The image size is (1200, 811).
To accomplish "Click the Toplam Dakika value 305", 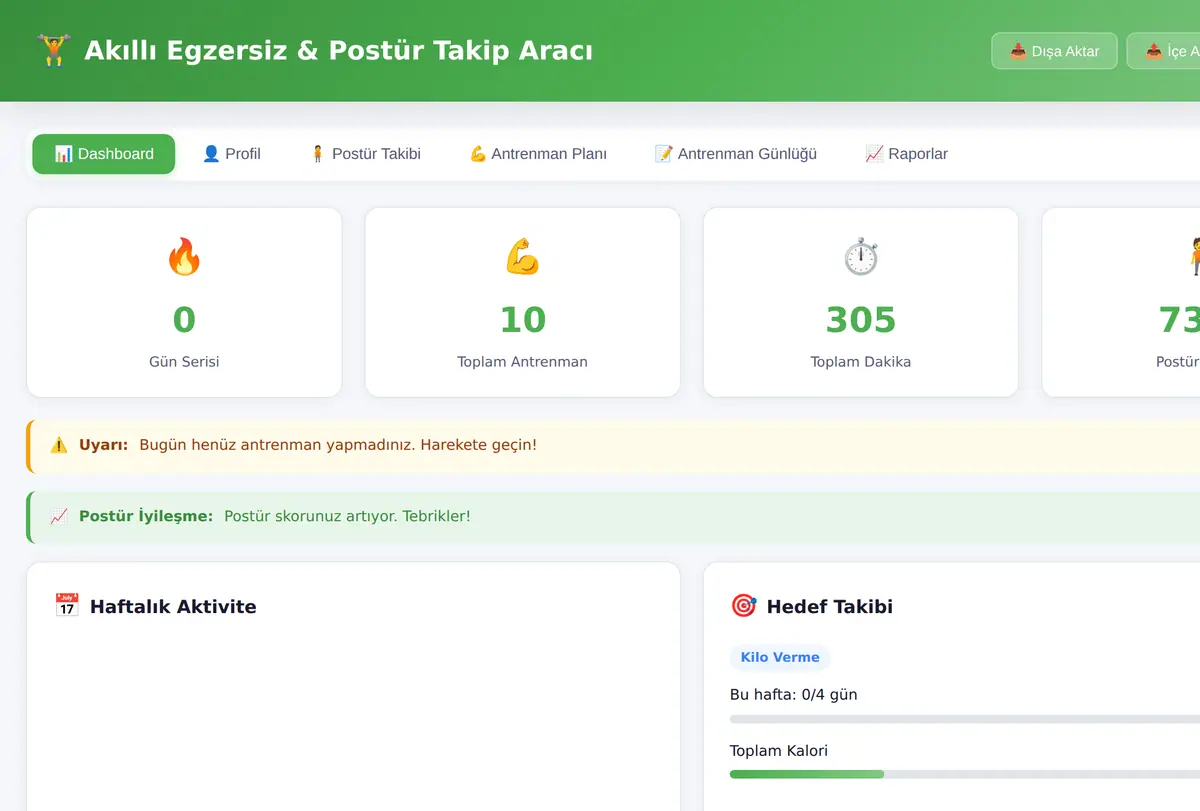I will (x=861, y=320).
